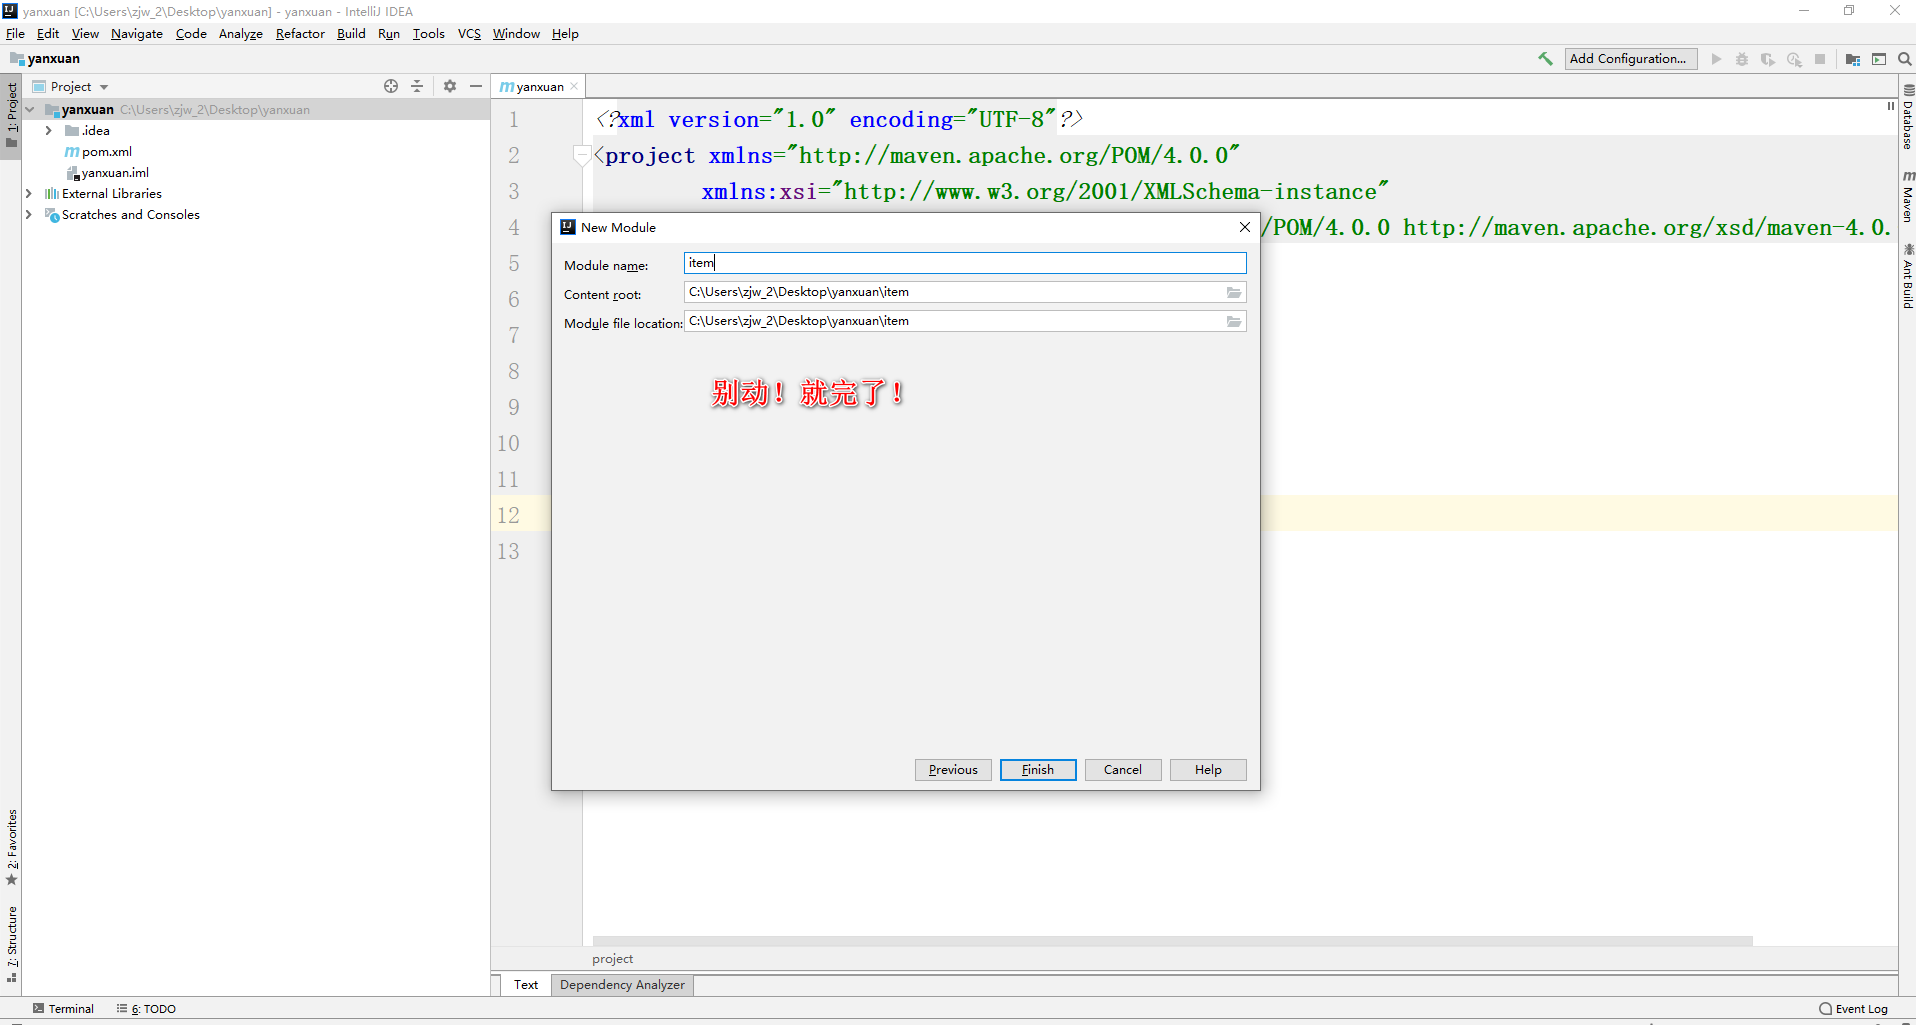Toggle the Structure tool window
The height and width of the screenshot is (1025, 1916).
[12, 942]
